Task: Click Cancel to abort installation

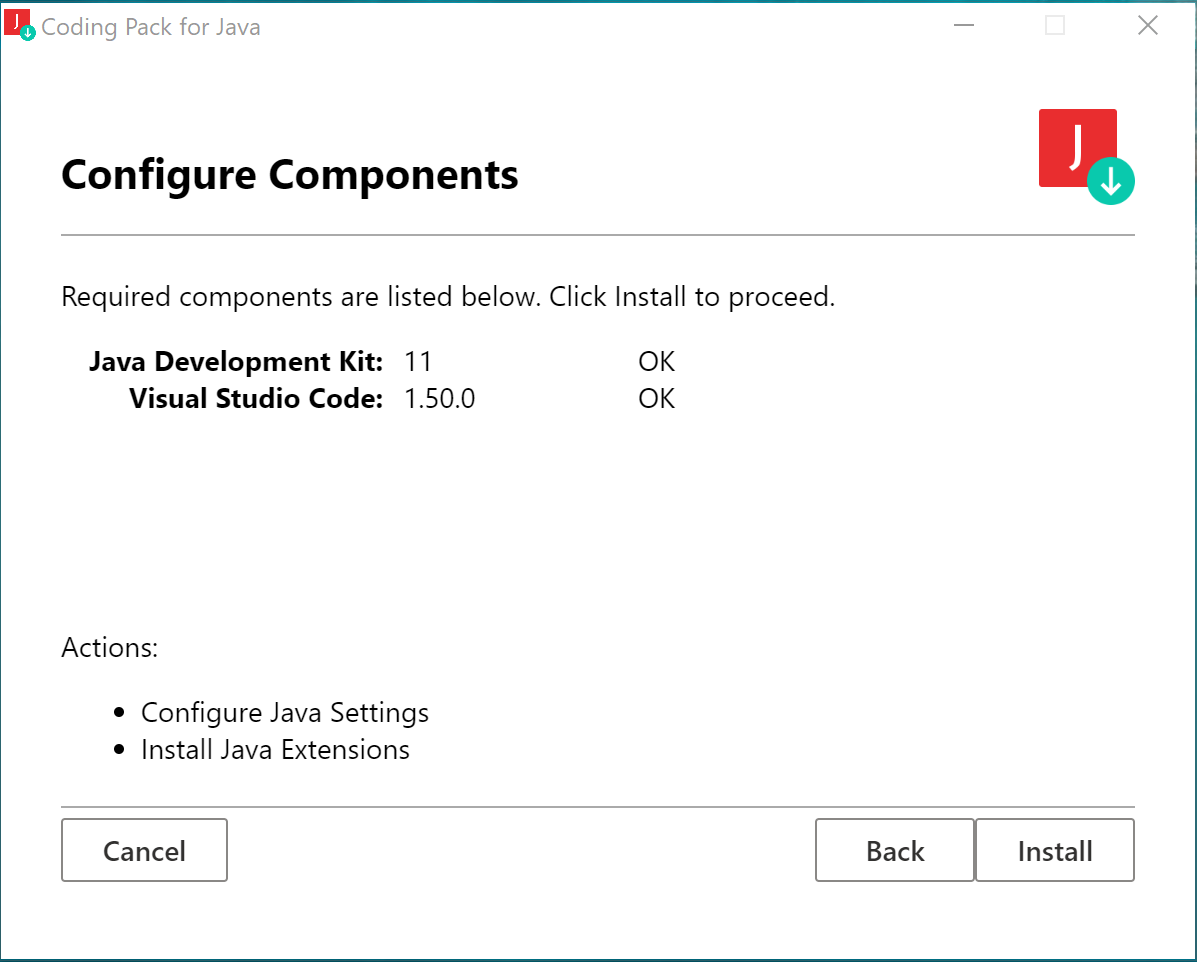Action: click(x=144, y=850)
